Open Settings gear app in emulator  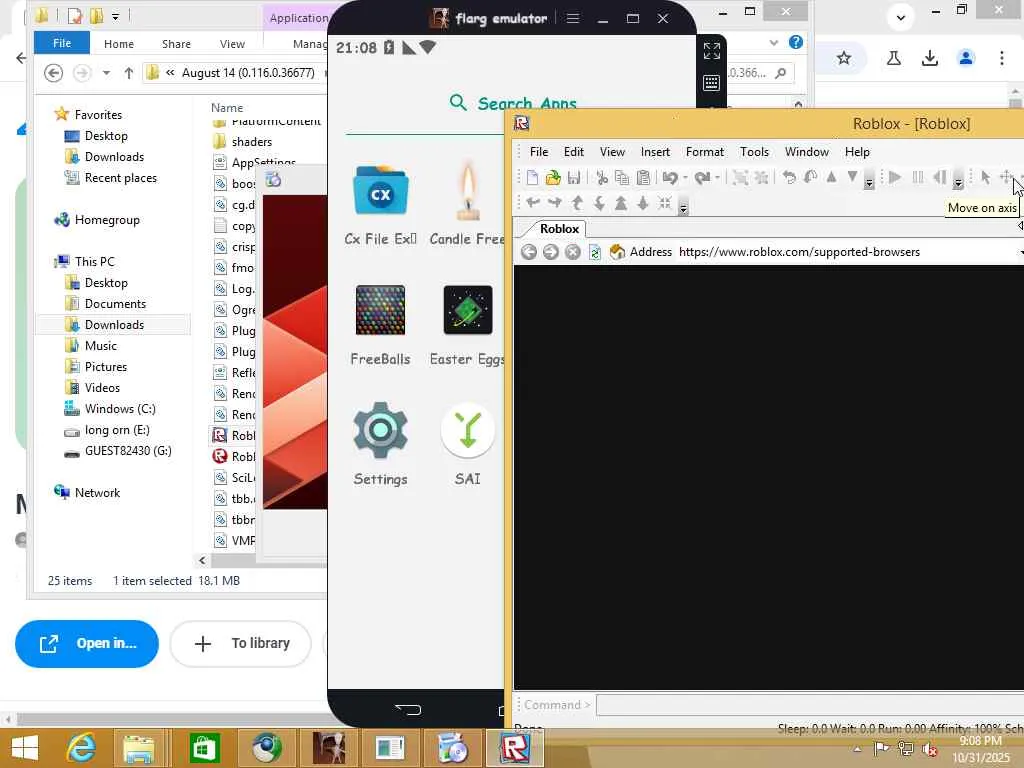pyautogui.click(x=380, y=444)
